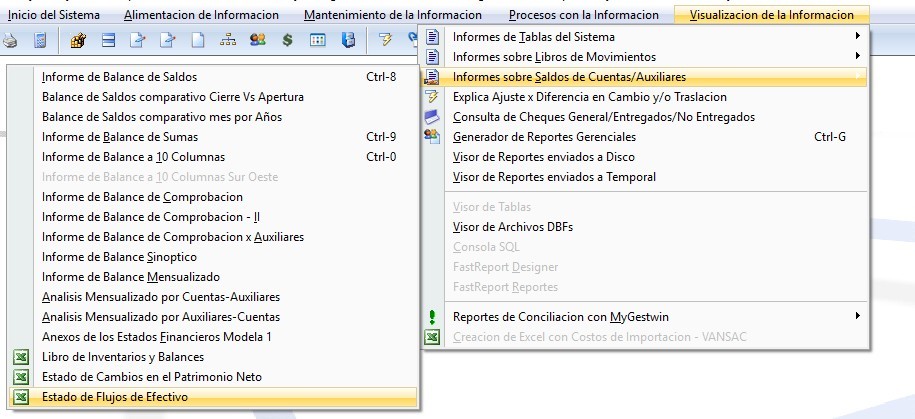
Task: Click the printer icon in the toolbar
Action: point(10,41)
